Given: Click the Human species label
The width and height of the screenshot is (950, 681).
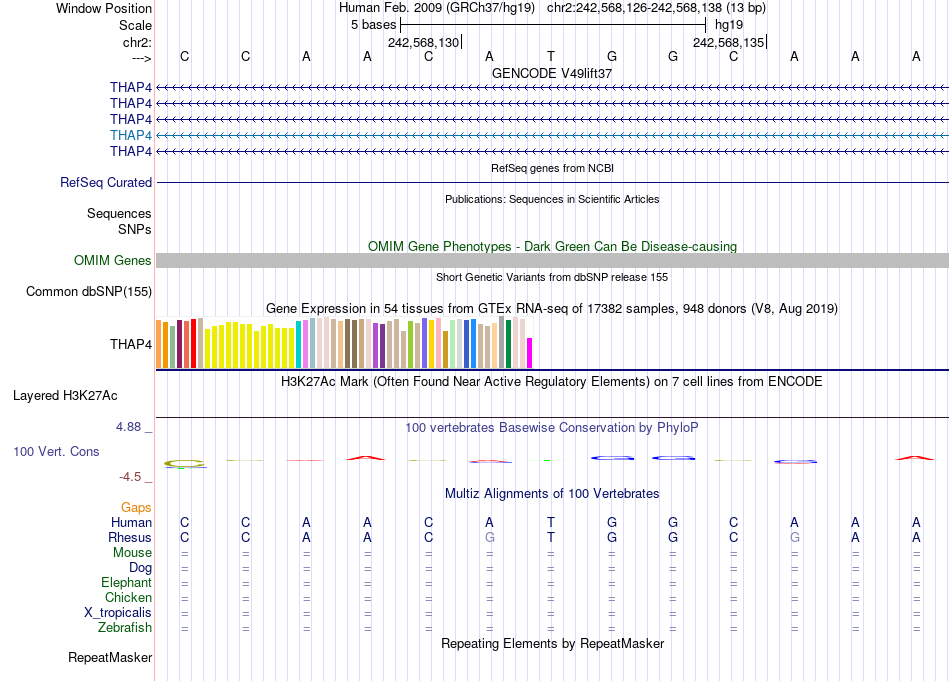Looking at the screenshot, I should pyautogui.click(x=131, y=522).
